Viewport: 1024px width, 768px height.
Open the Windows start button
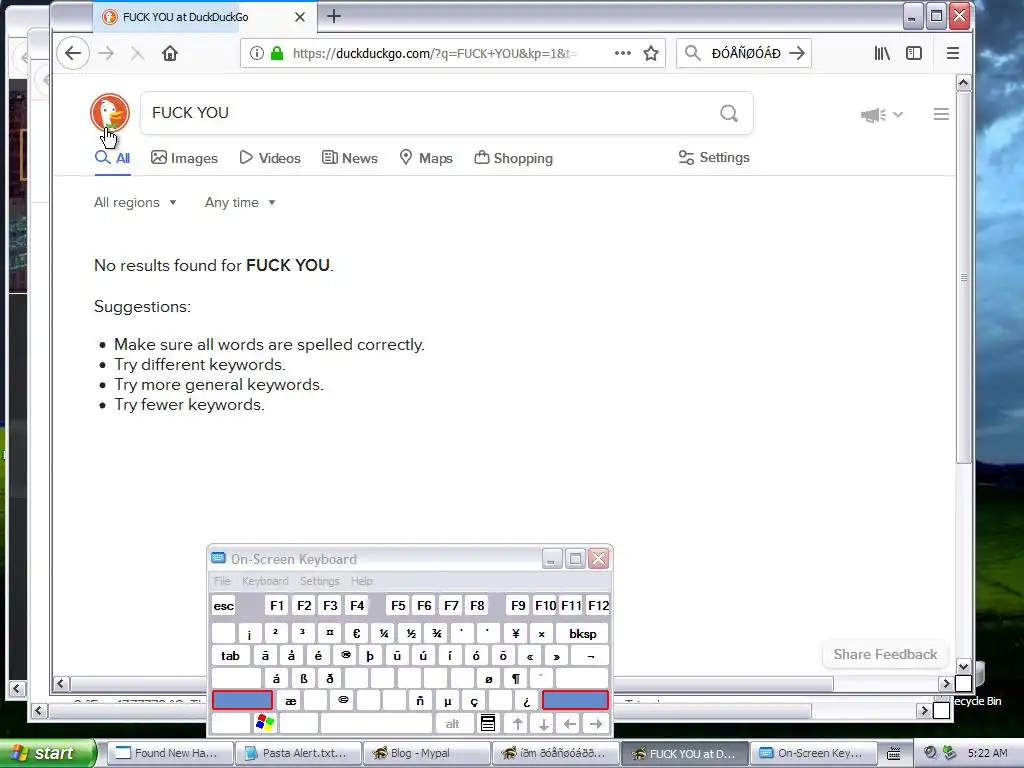(47, 753)
